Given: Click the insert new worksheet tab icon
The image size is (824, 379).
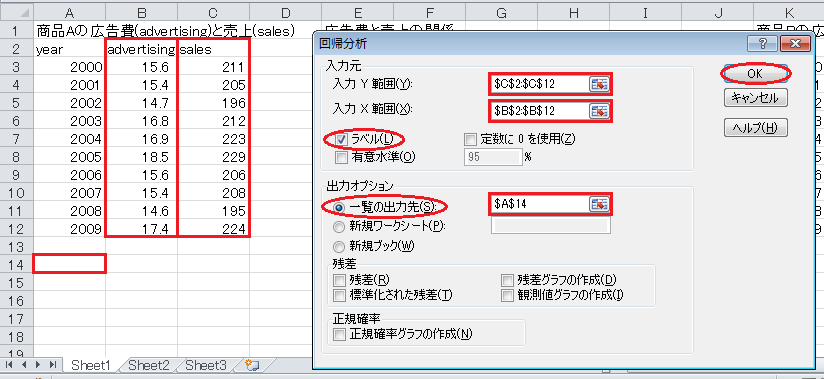Looking at the screenshot, I should click(253, 365).
